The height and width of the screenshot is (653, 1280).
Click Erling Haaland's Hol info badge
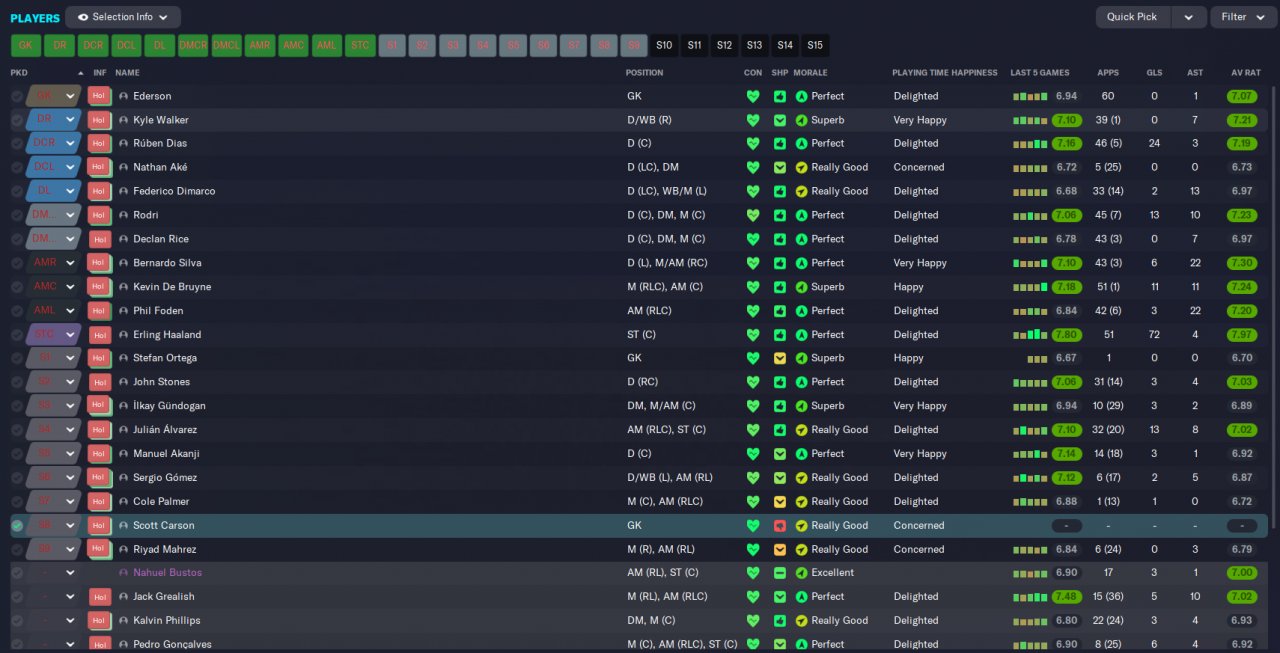pyautogui.click(x=98, y=335)
